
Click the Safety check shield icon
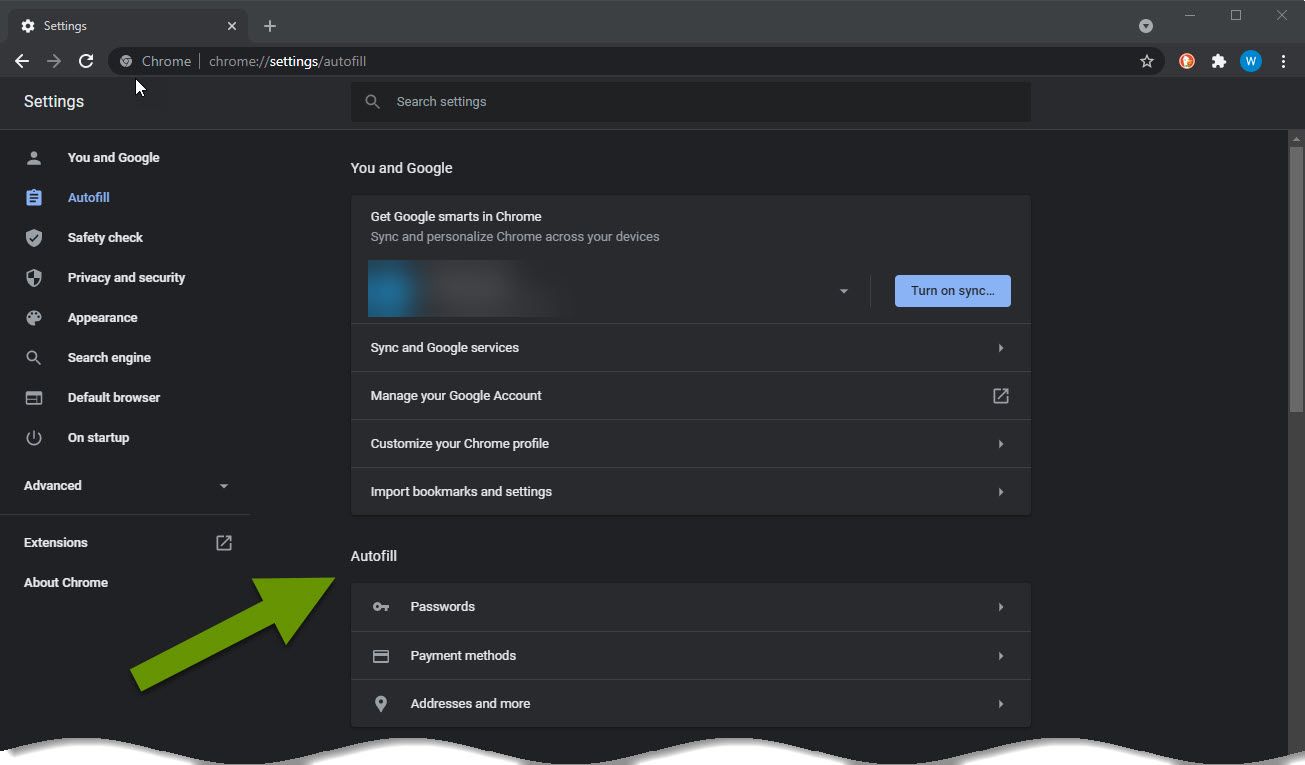coord(34,238)
